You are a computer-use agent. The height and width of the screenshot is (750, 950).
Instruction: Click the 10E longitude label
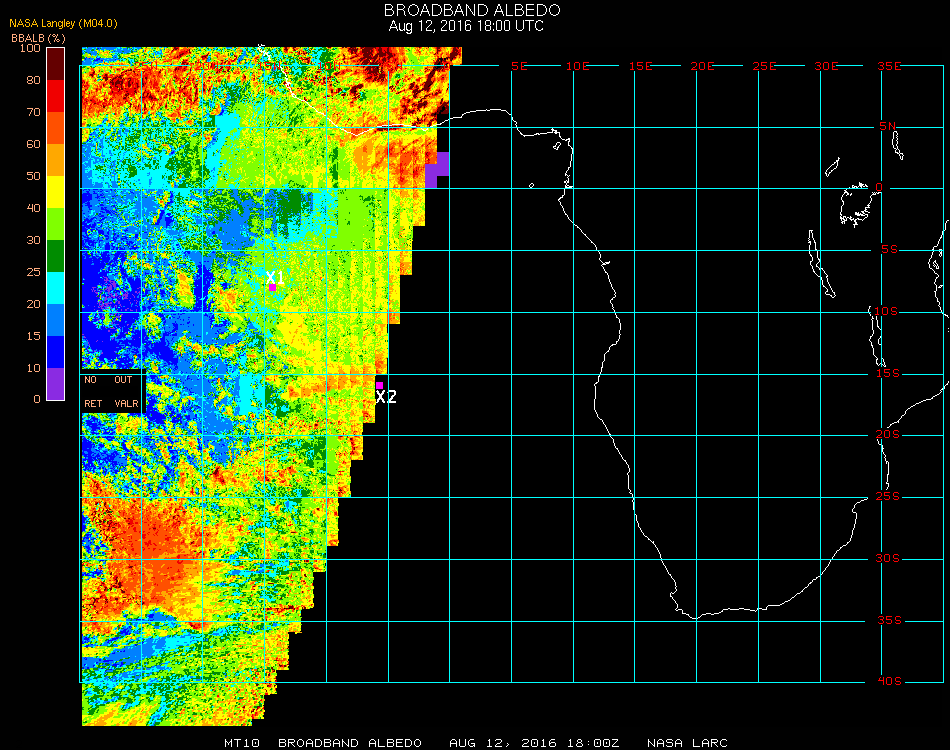[577, 66]
